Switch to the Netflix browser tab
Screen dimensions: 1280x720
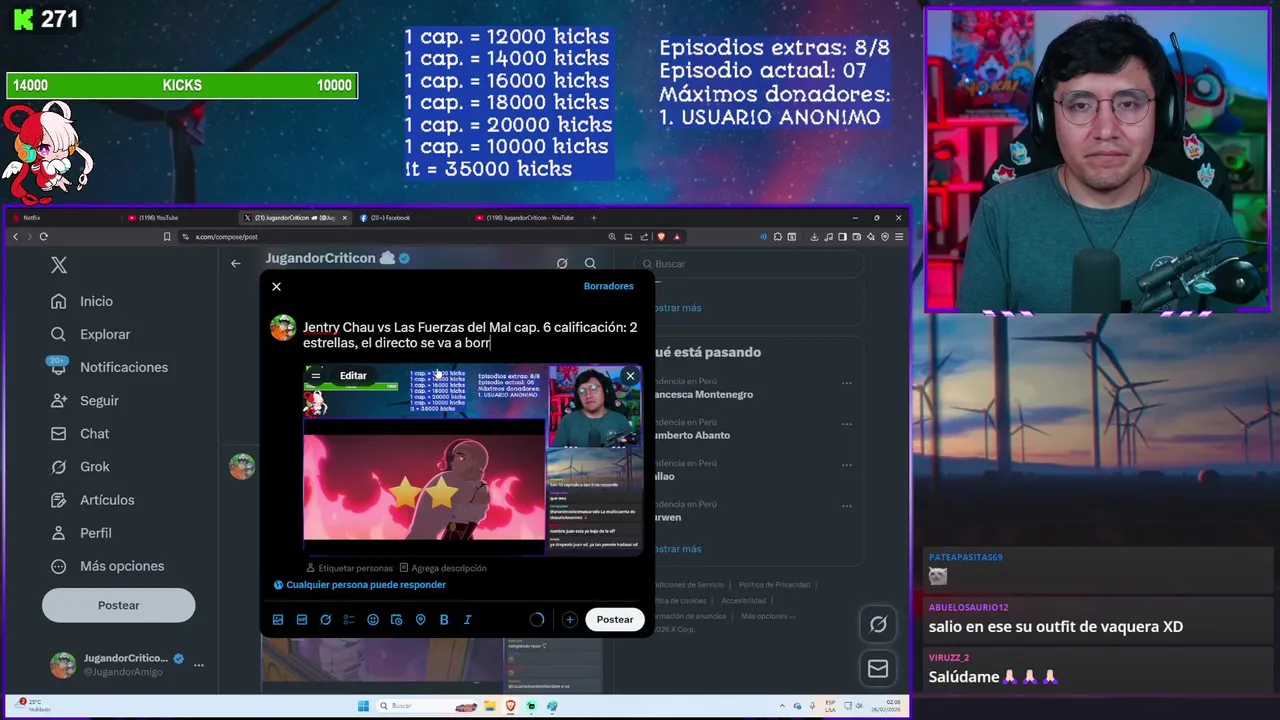pyautogui.click(x=65, y=218)
